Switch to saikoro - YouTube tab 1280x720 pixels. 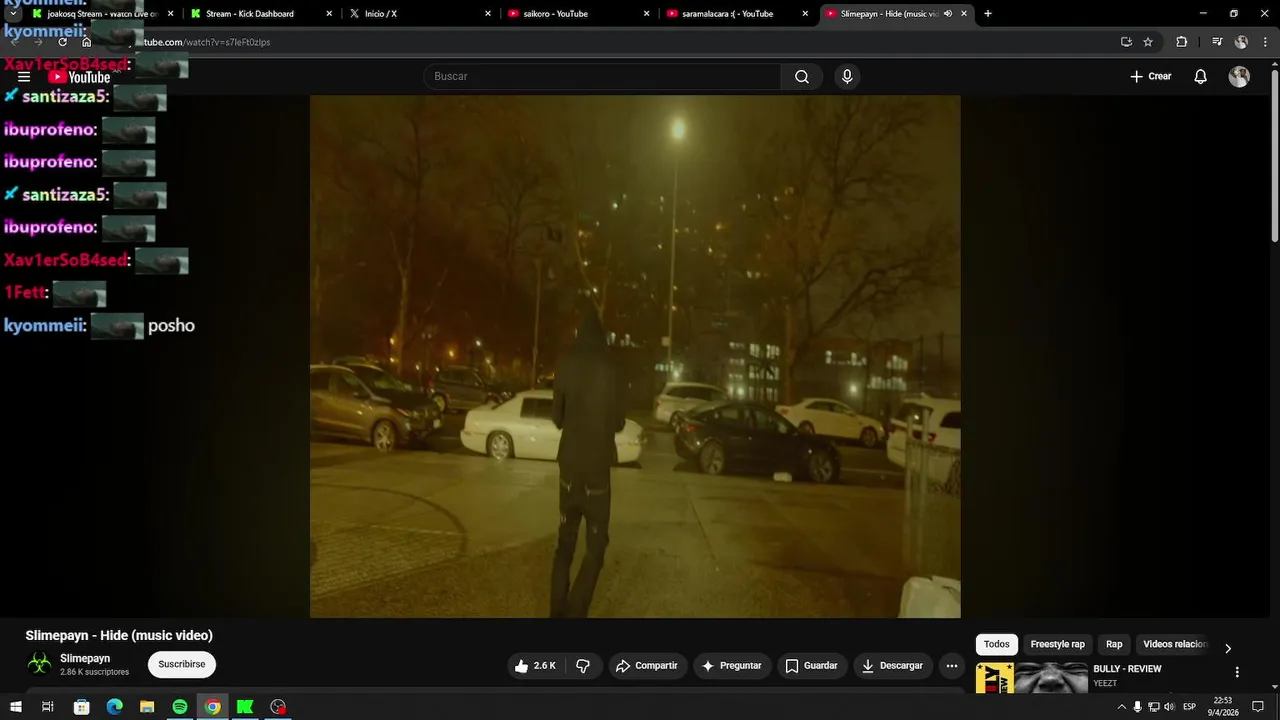578,14
